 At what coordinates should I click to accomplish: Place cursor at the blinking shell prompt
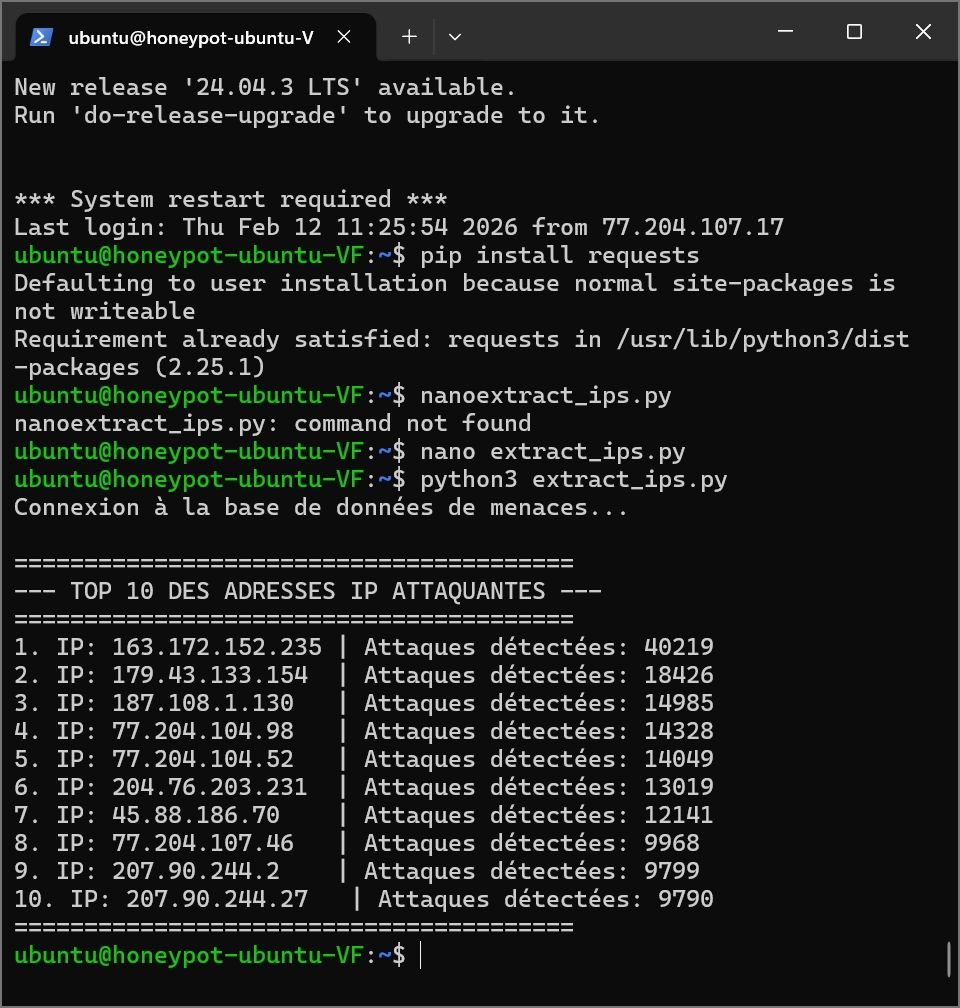[x=420, y=955]
